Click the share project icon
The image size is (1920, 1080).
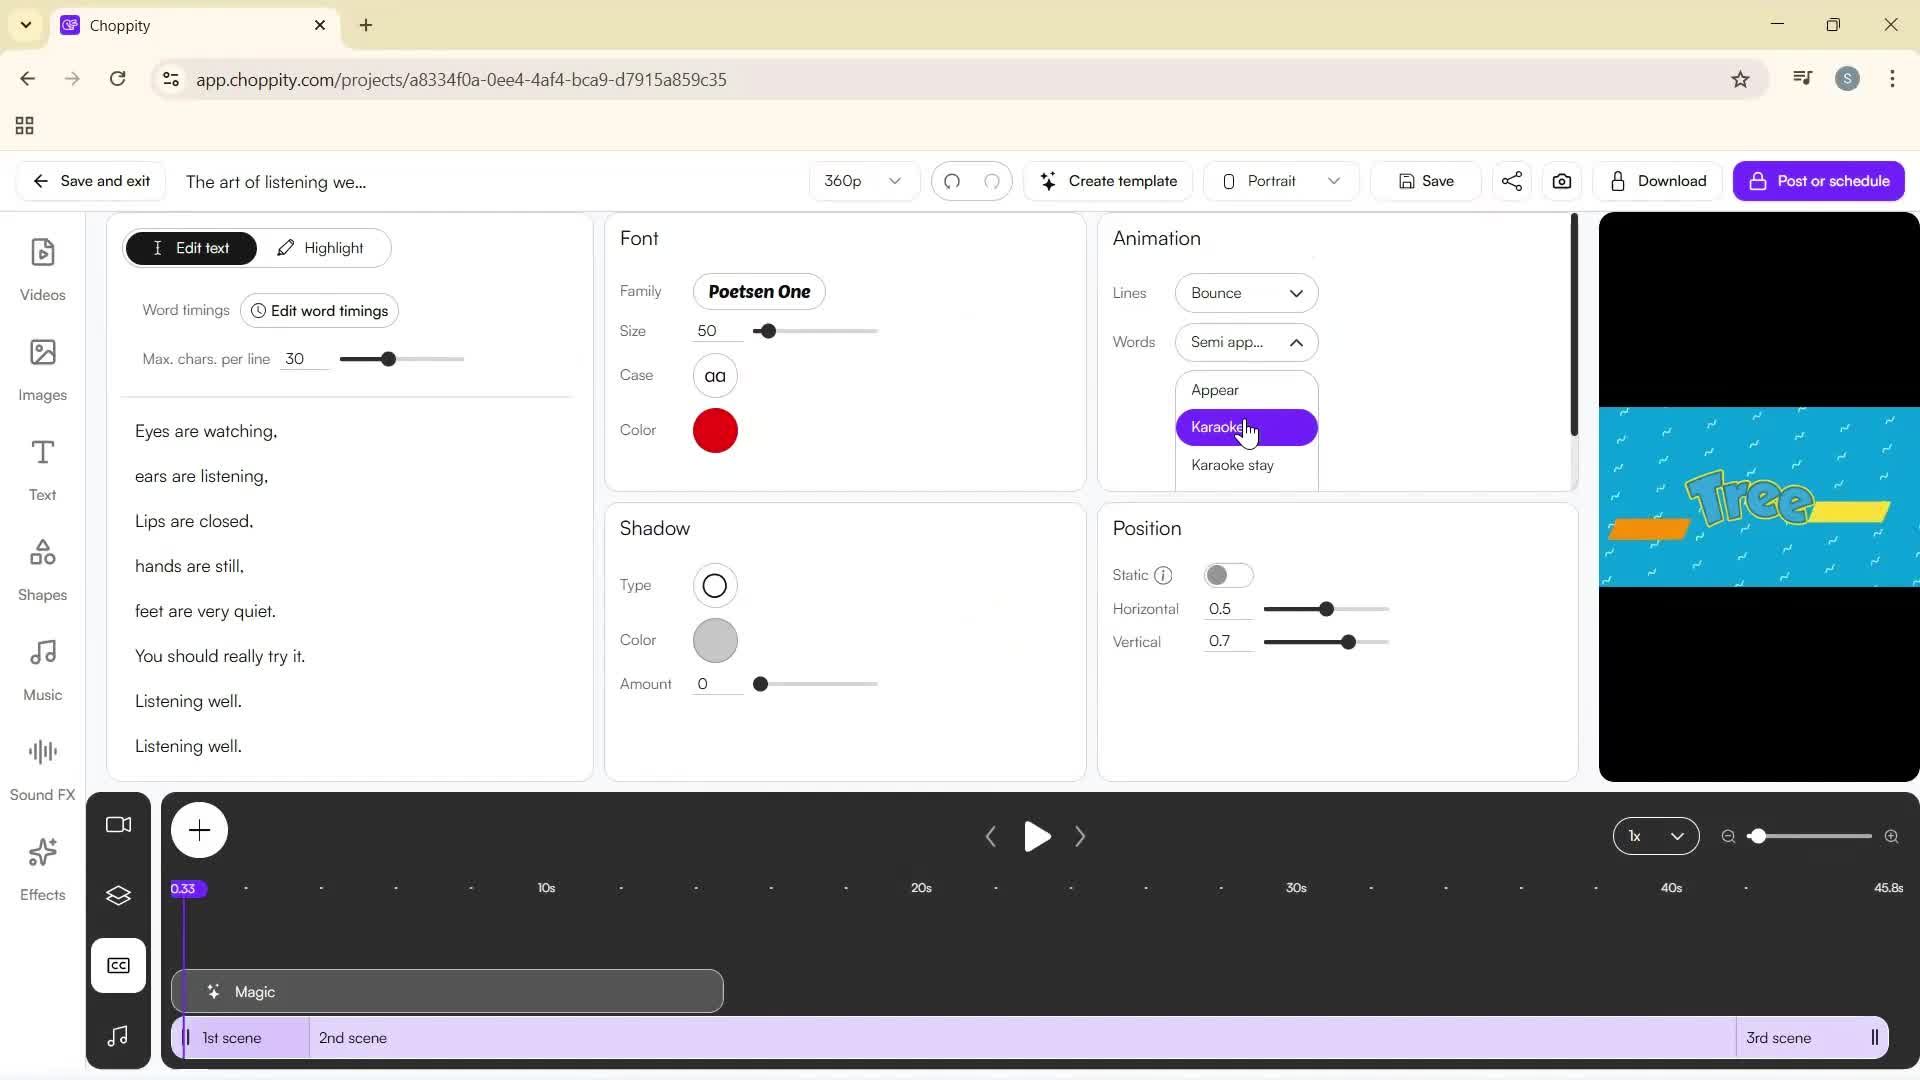1511,181
